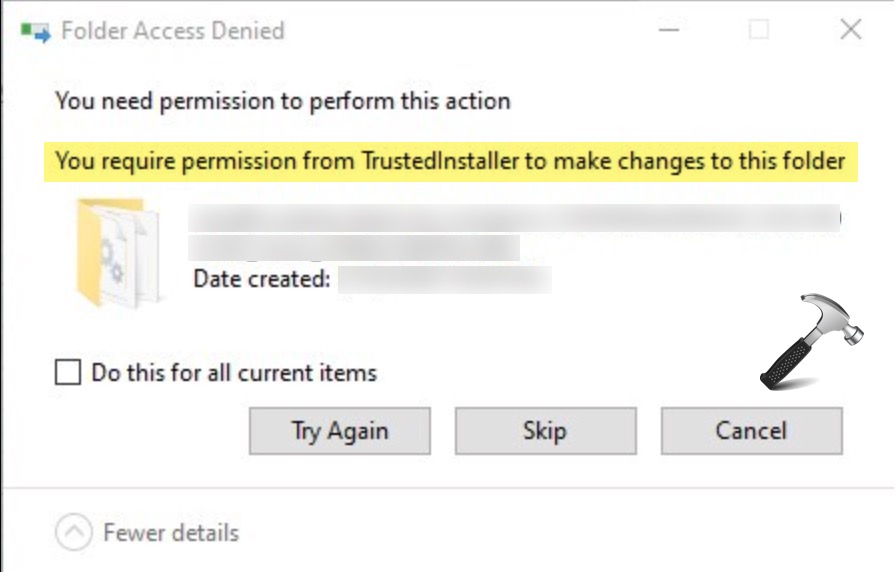Minimize the dialog window
This screenshot has height=574, width=896.
point(669,30)
